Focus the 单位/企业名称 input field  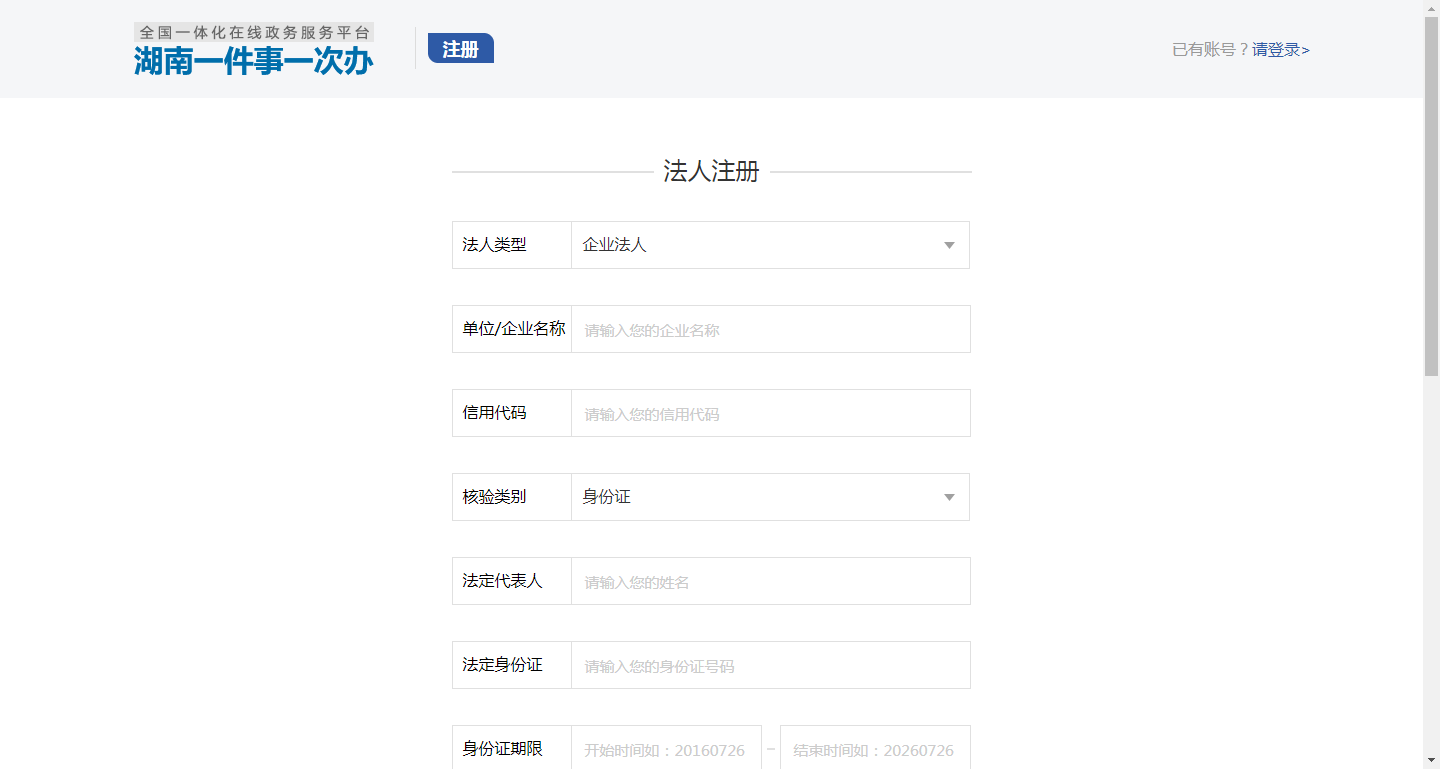(770, 330)
